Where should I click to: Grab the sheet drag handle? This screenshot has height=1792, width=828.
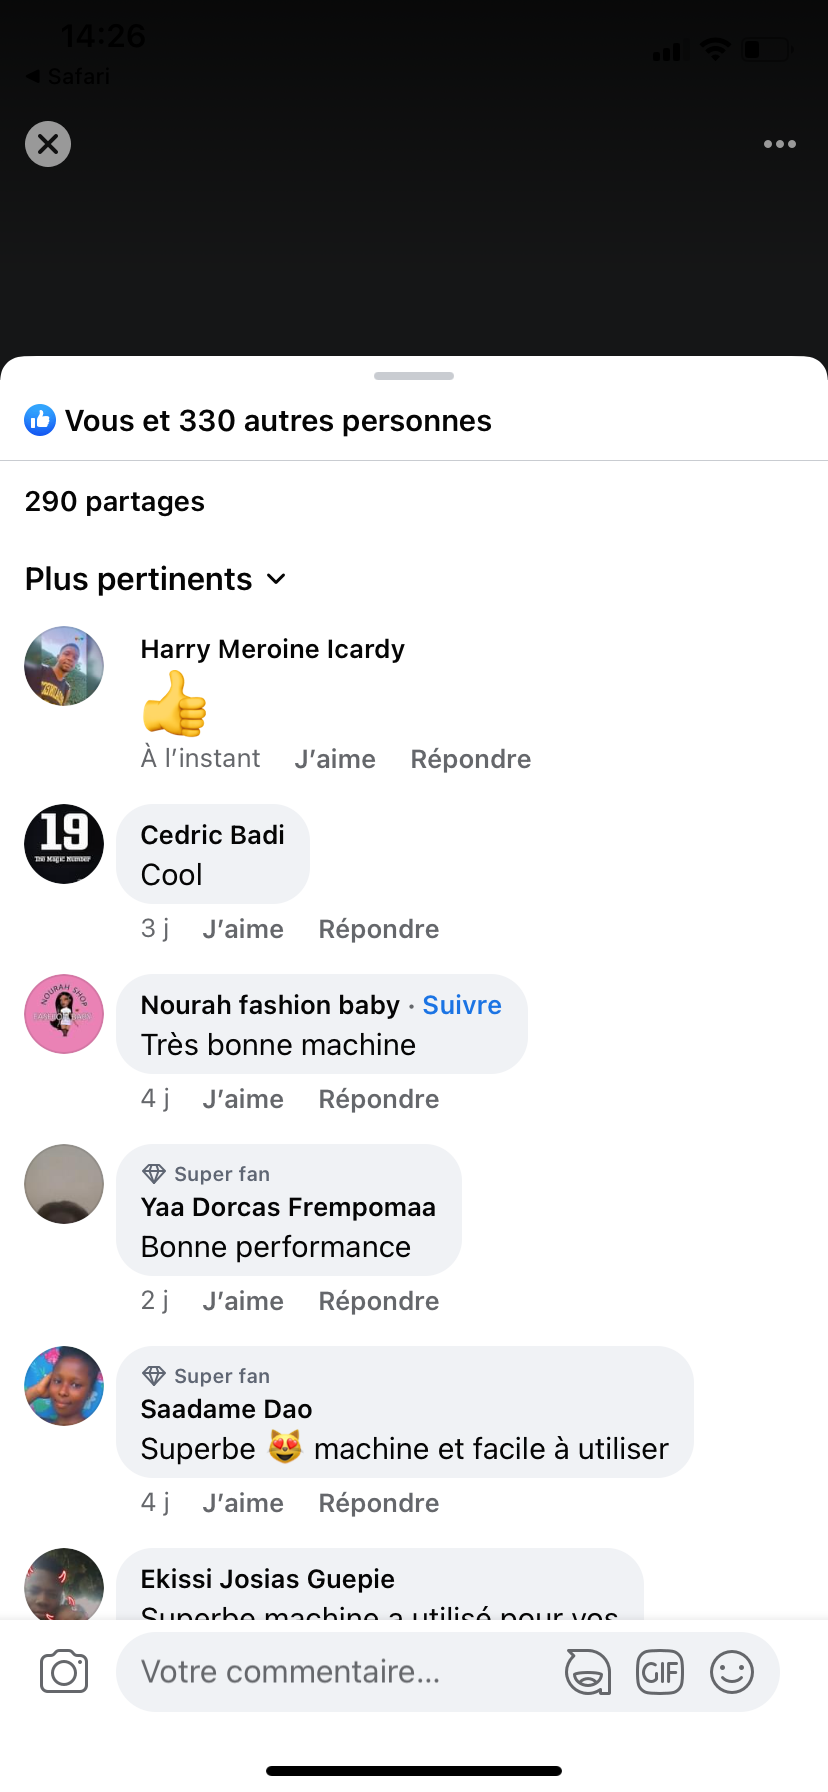[414, 376]
